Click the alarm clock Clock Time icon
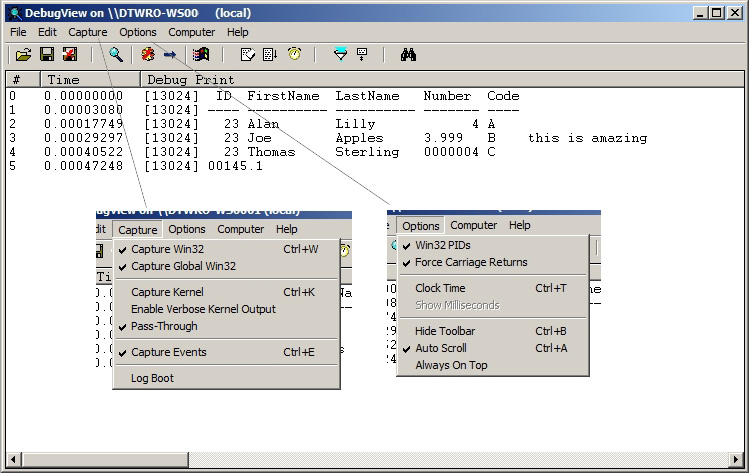This screenshot has width=749, height=473. (x=294, y=54)
